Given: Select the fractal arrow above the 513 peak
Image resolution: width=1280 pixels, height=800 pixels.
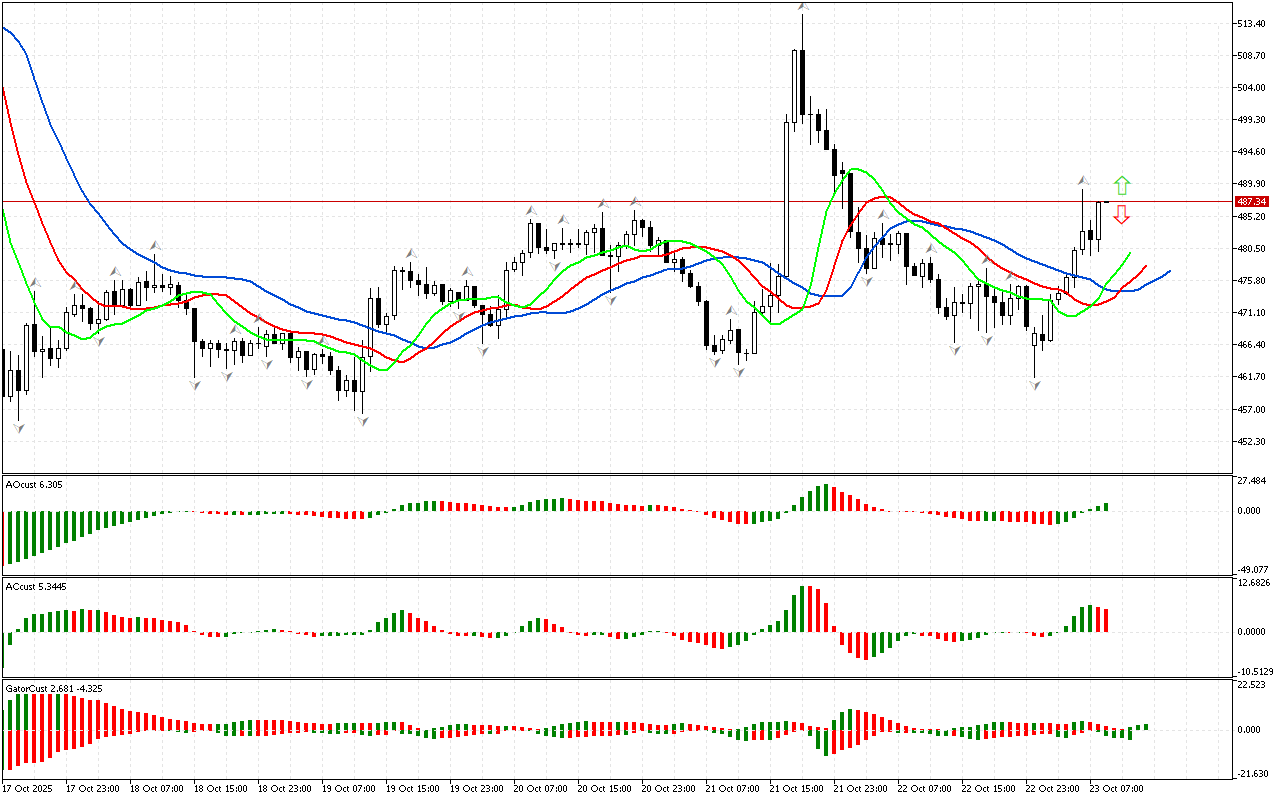Looking at the screenshot, I should pos(802,7).
